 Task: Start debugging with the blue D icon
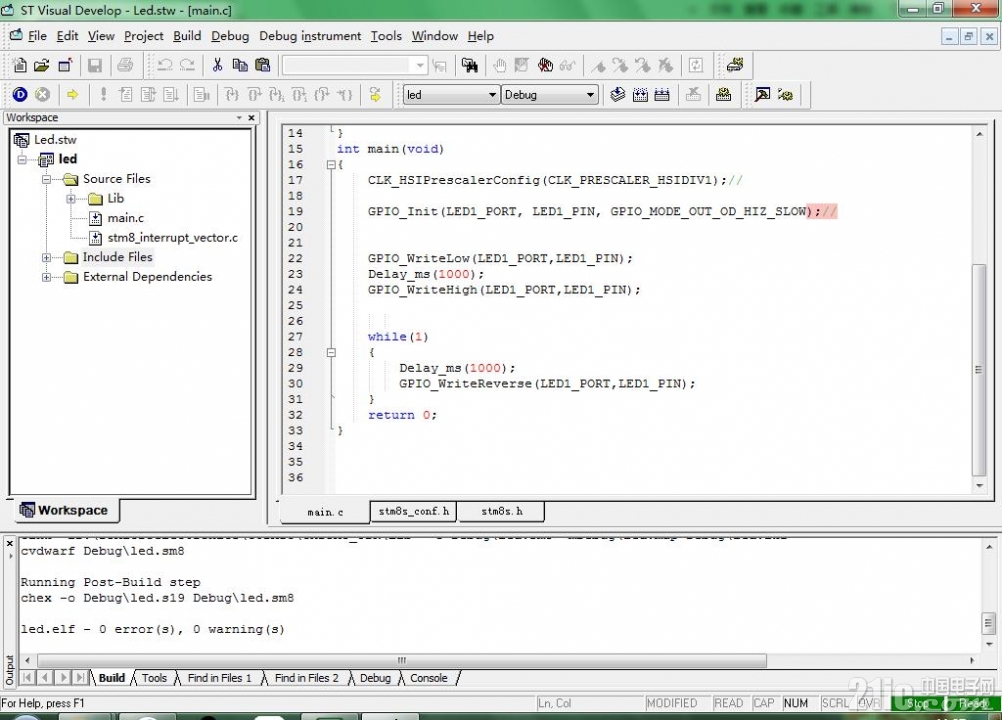tap(20, 95)
